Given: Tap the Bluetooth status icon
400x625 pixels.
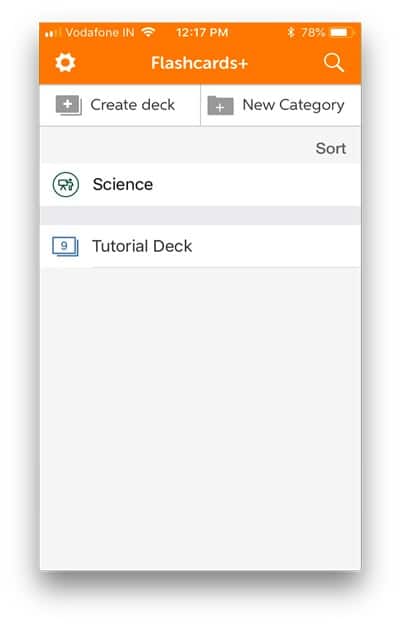Looking at the screenshot, I should [x=291, y=32].
